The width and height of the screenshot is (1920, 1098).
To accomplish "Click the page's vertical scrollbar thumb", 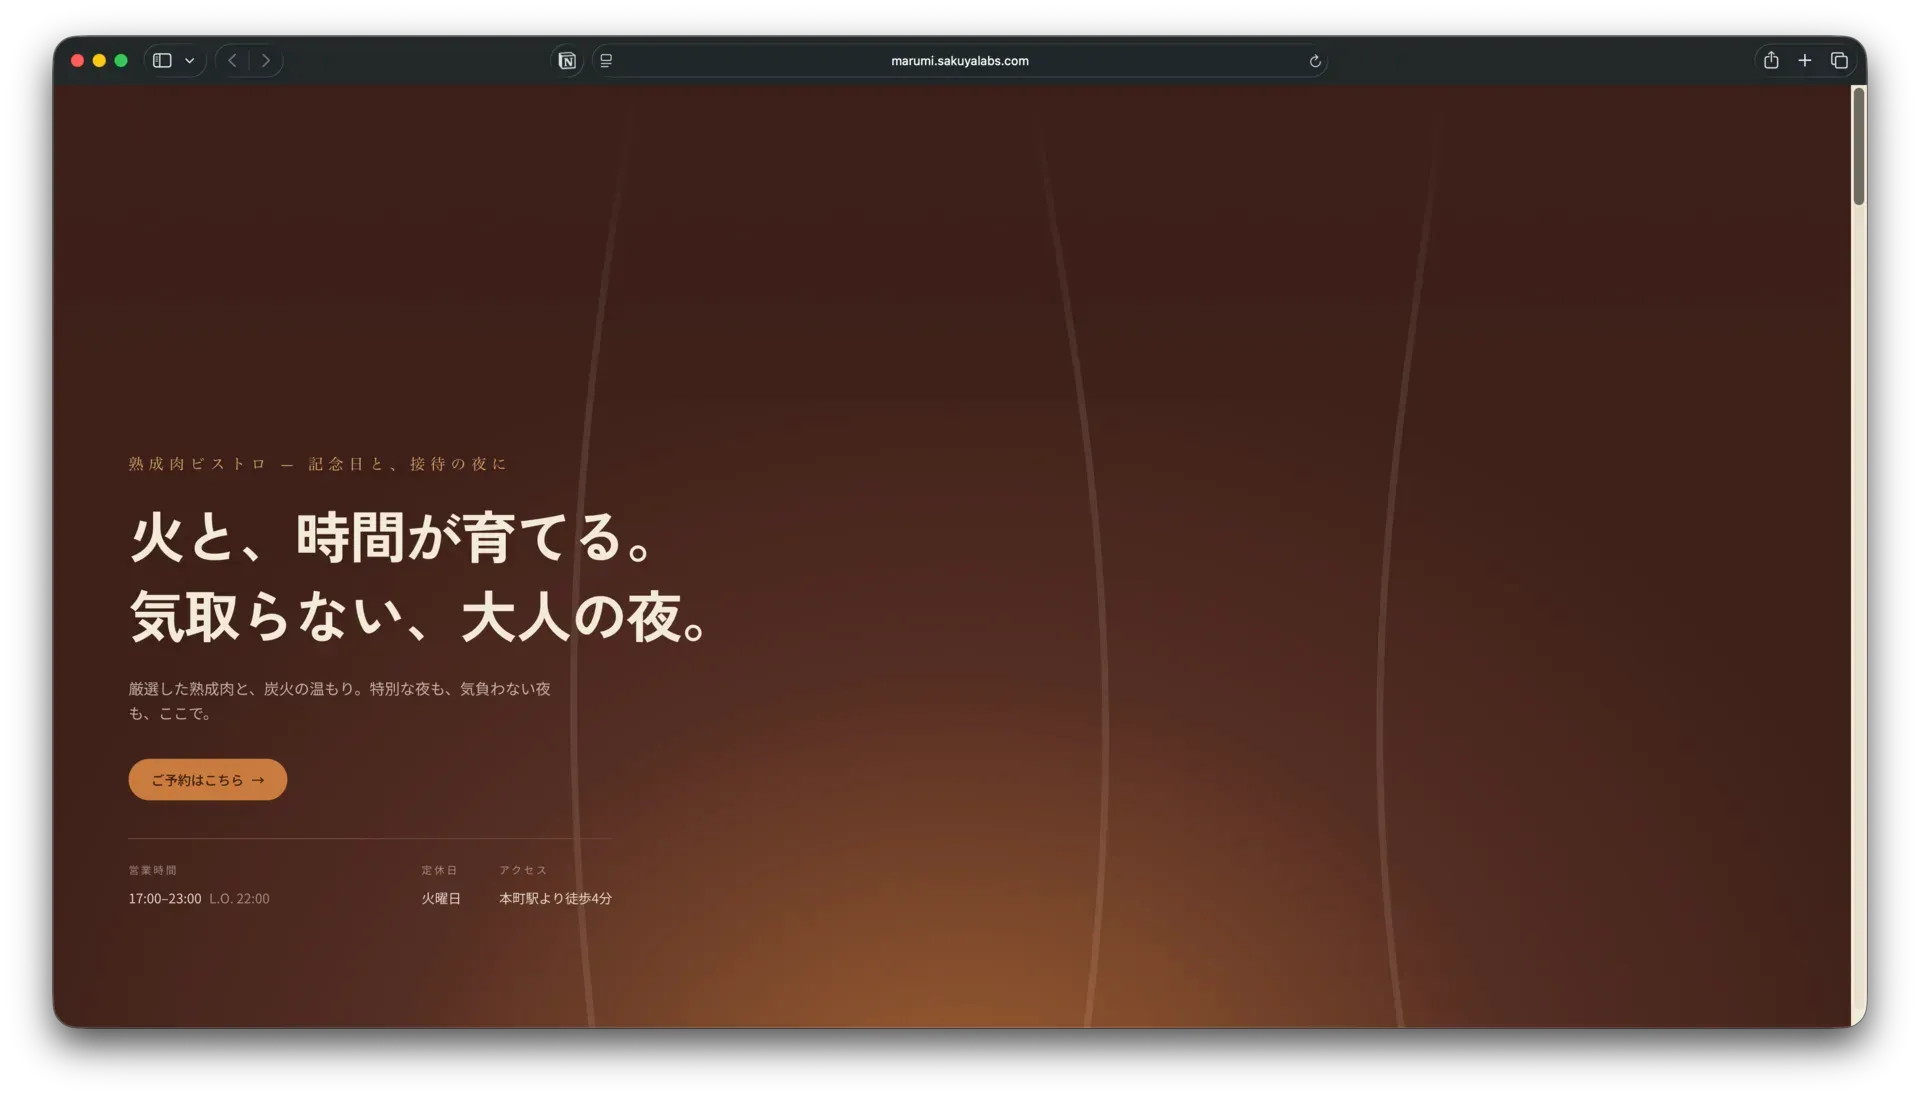I will click(x=1859, y=146).
